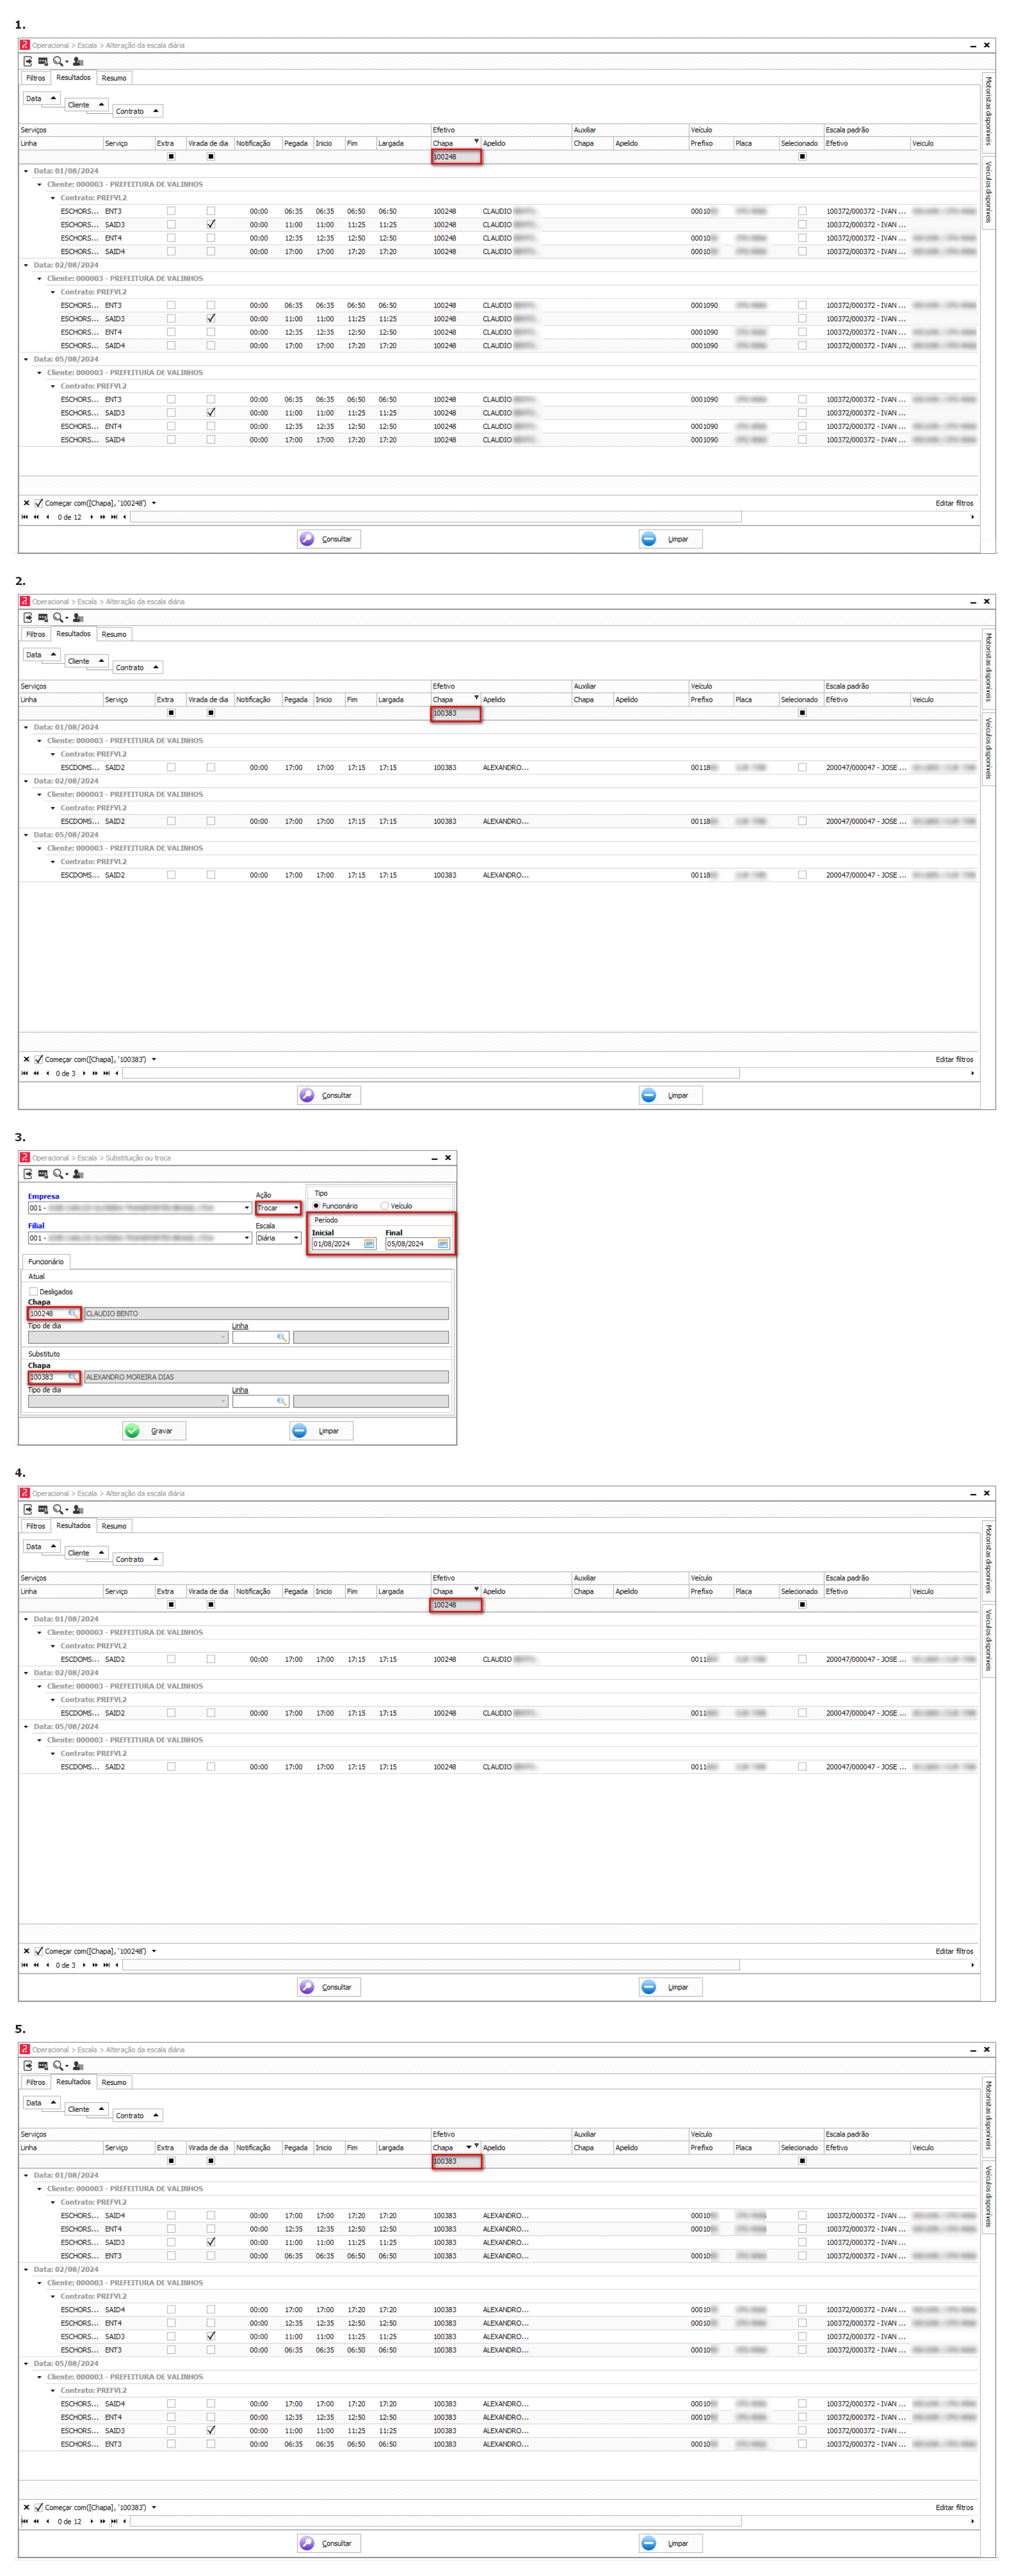Screen dimensions: 1014x2576
Task: Open the calendar picker for Final date
Action: tap(443, 1244)
